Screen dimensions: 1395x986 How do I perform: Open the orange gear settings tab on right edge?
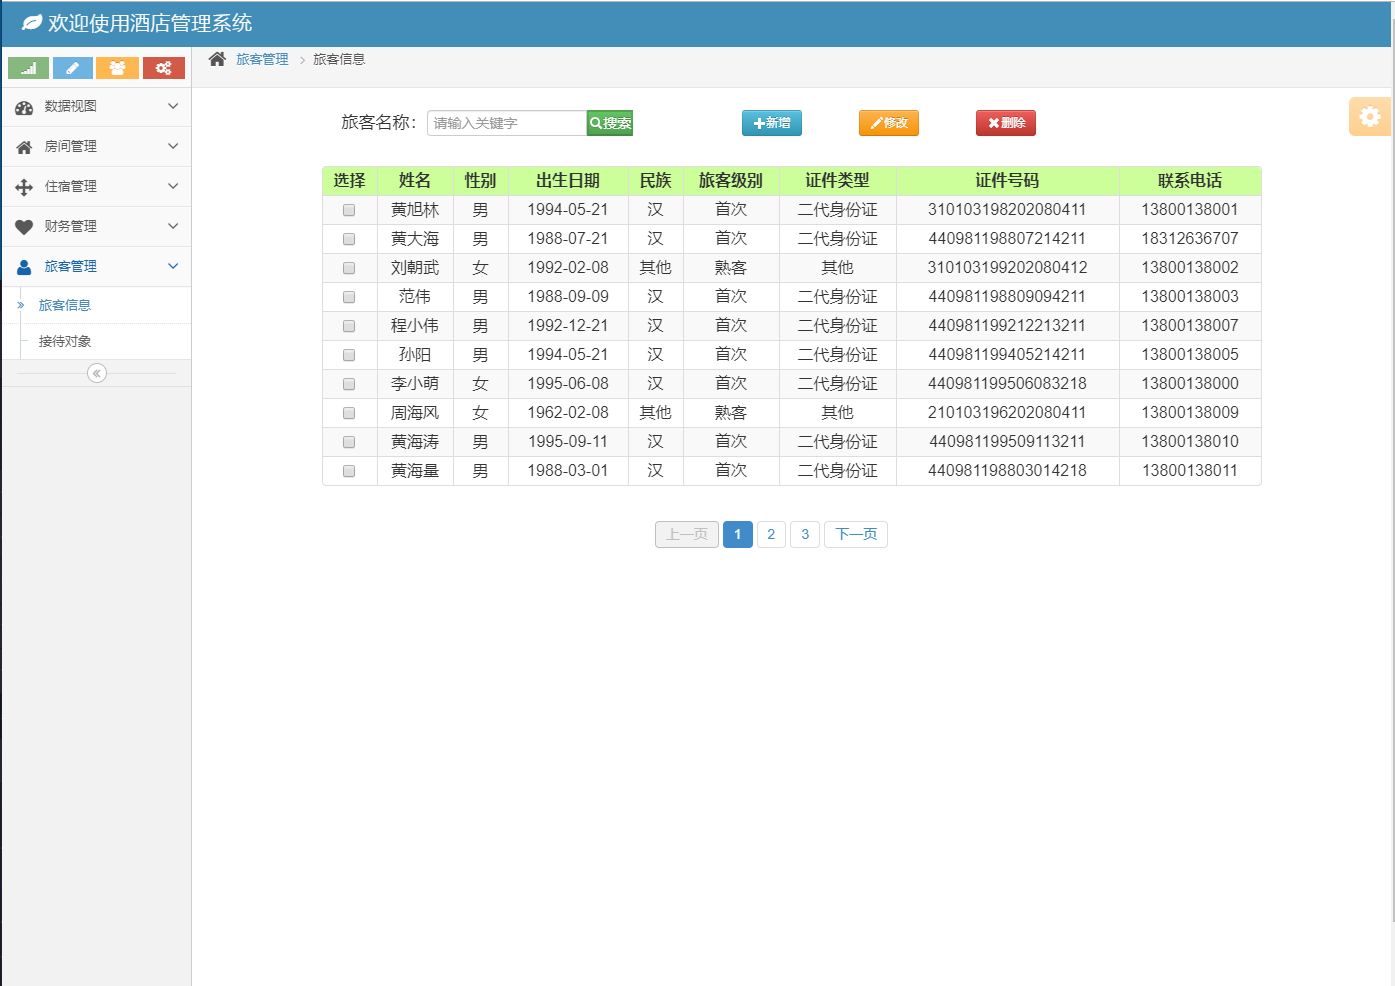point(1369,116)
